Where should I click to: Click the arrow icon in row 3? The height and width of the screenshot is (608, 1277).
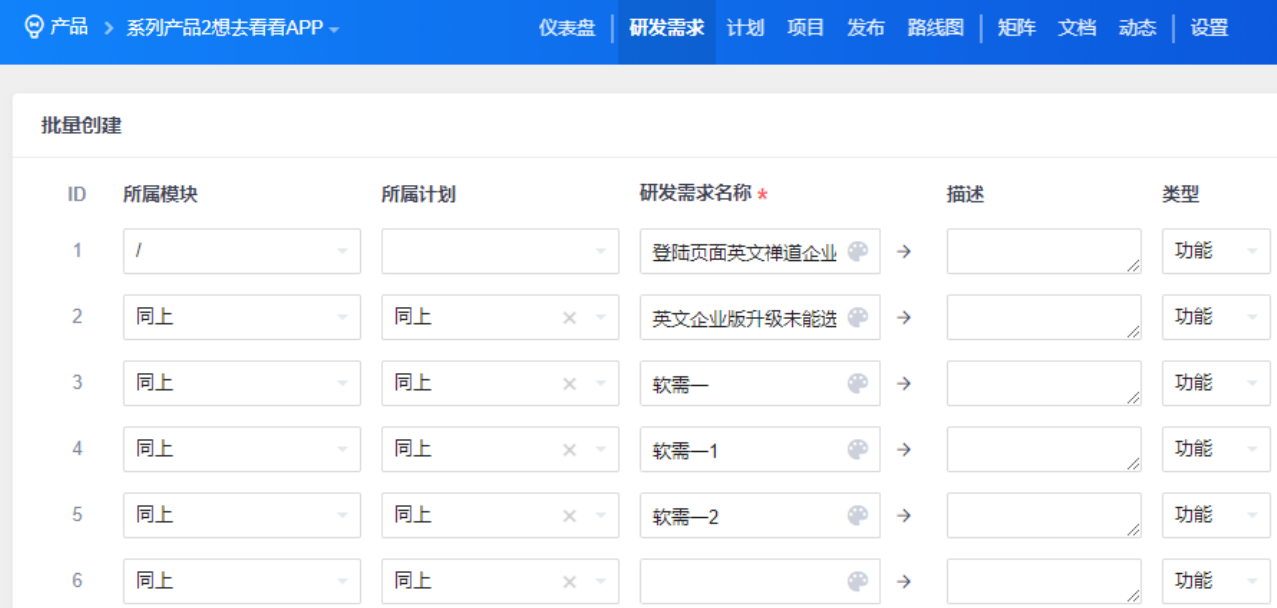tap(903, 384)
